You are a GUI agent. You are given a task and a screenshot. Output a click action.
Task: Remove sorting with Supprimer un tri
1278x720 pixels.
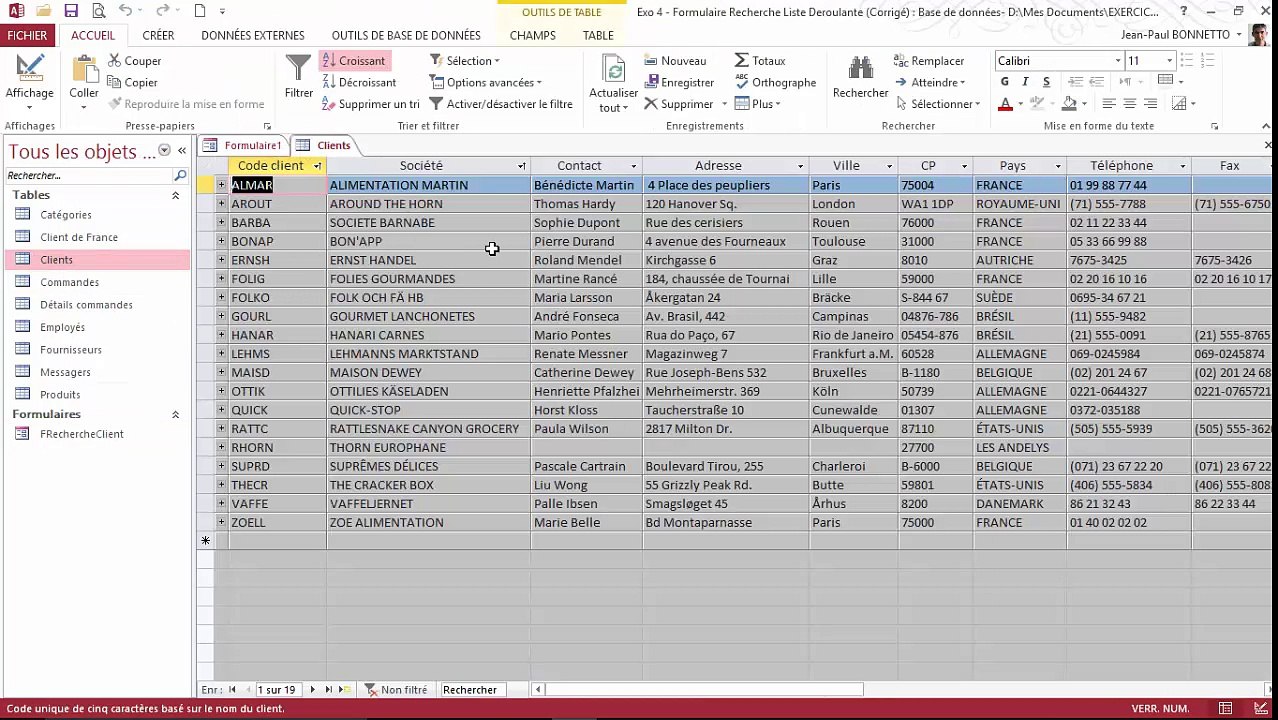[371, 104]
